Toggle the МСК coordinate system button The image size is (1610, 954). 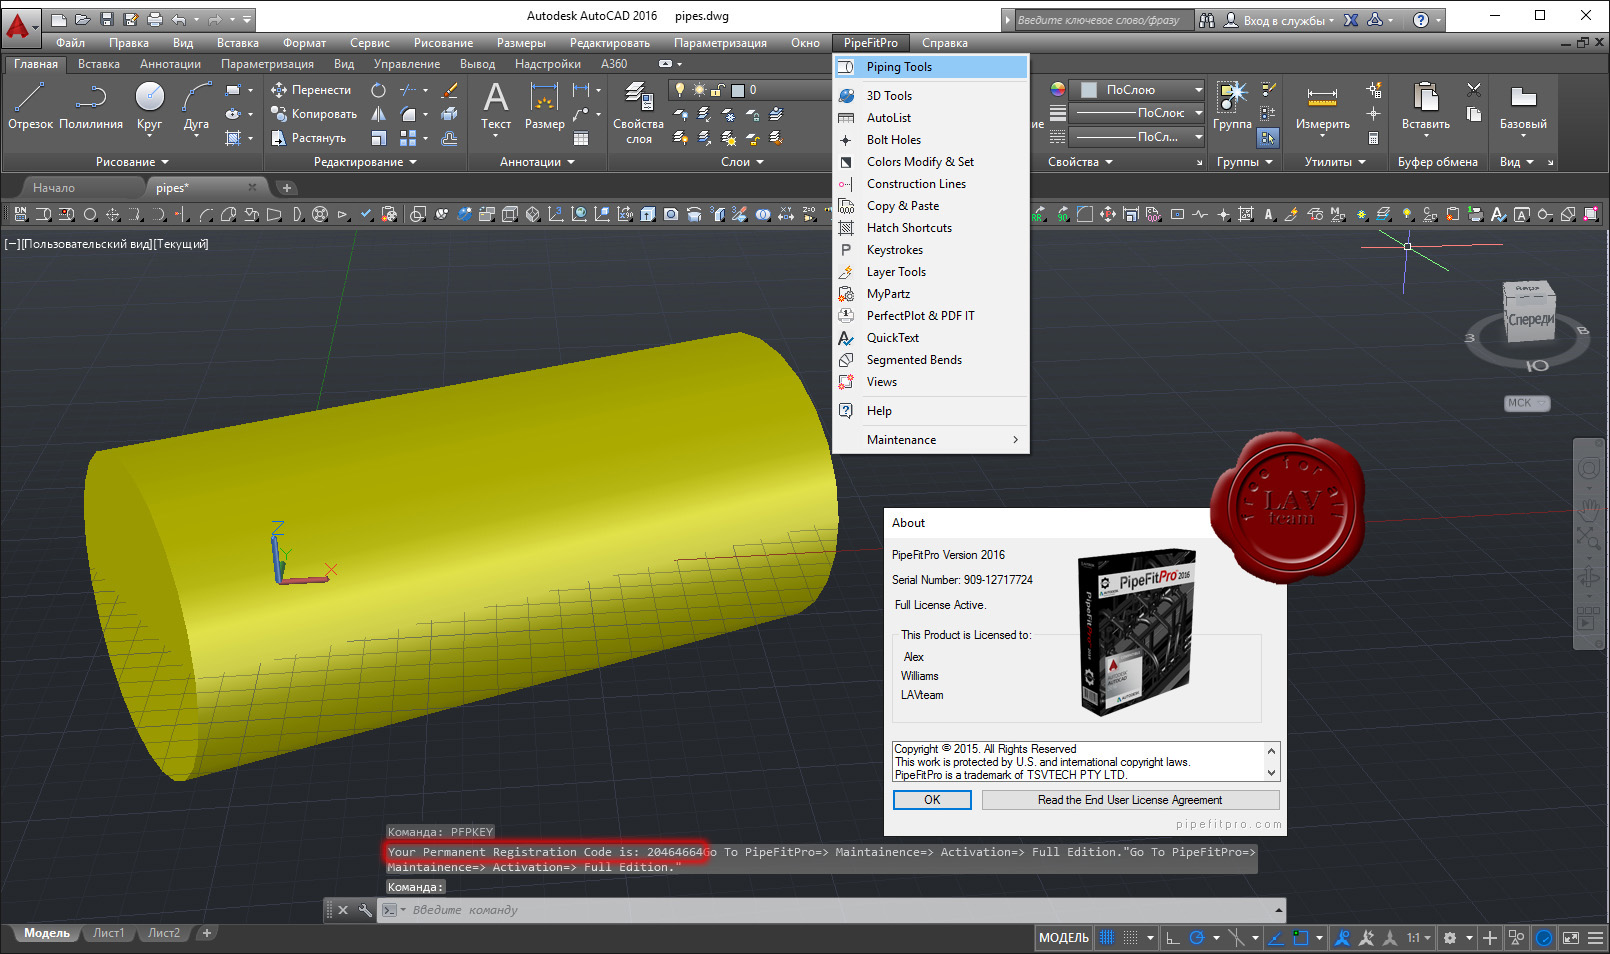click(1526, 403)
